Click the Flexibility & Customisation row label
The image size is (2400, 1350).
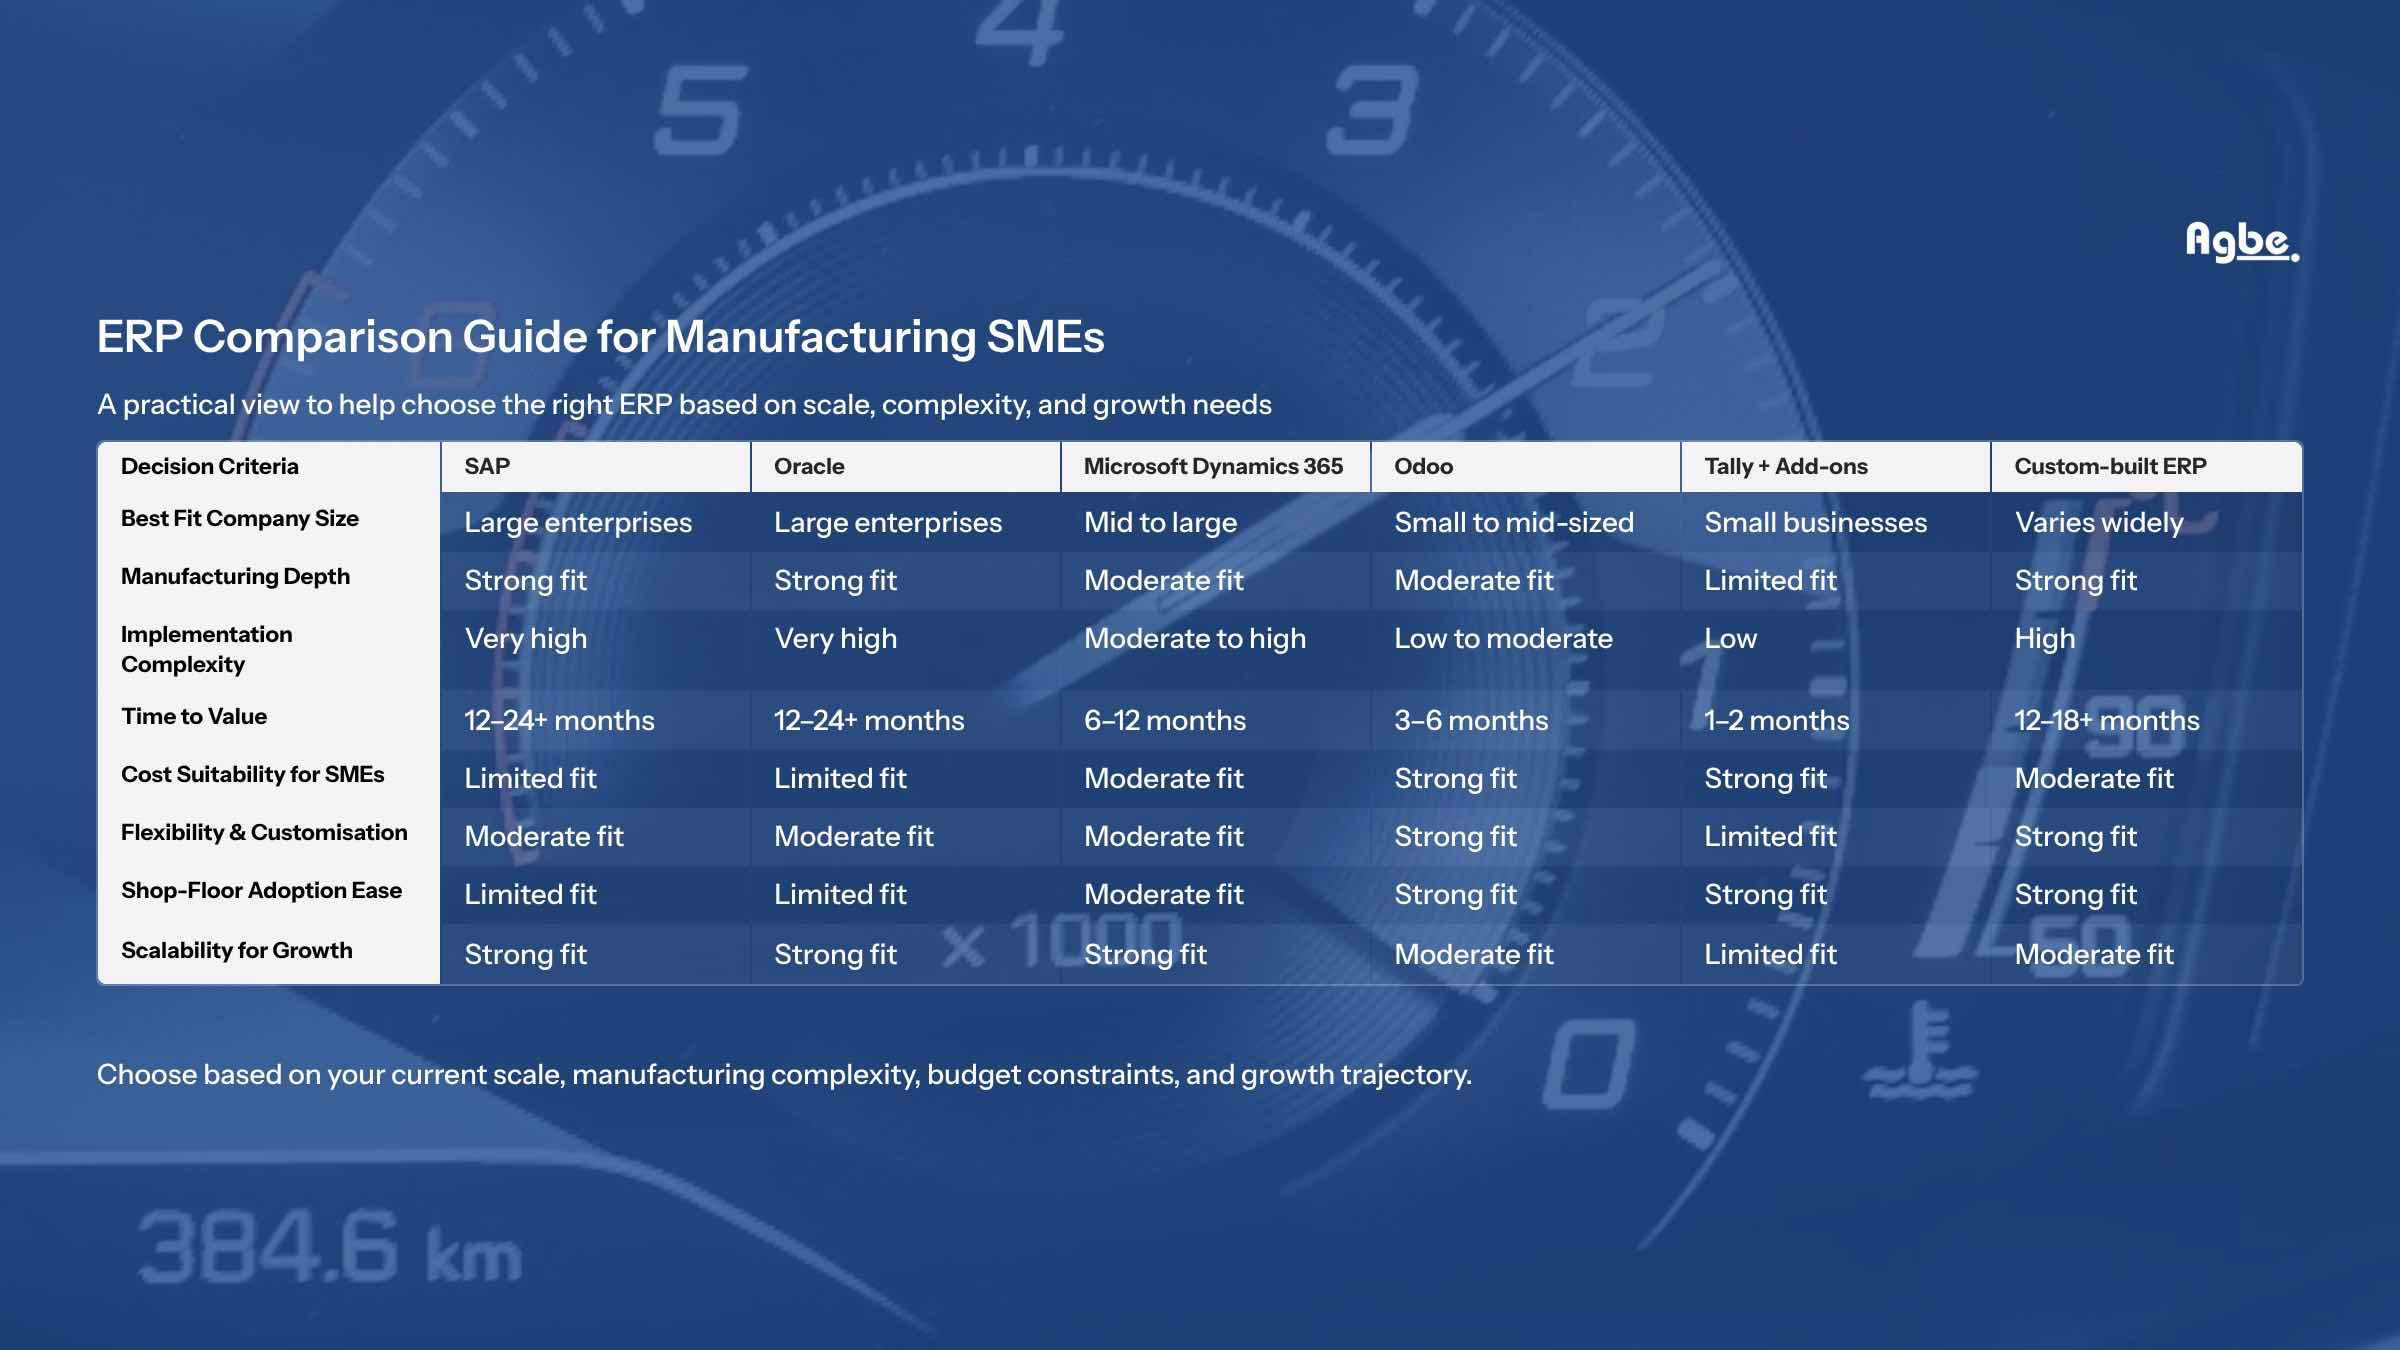click(264, 832)
